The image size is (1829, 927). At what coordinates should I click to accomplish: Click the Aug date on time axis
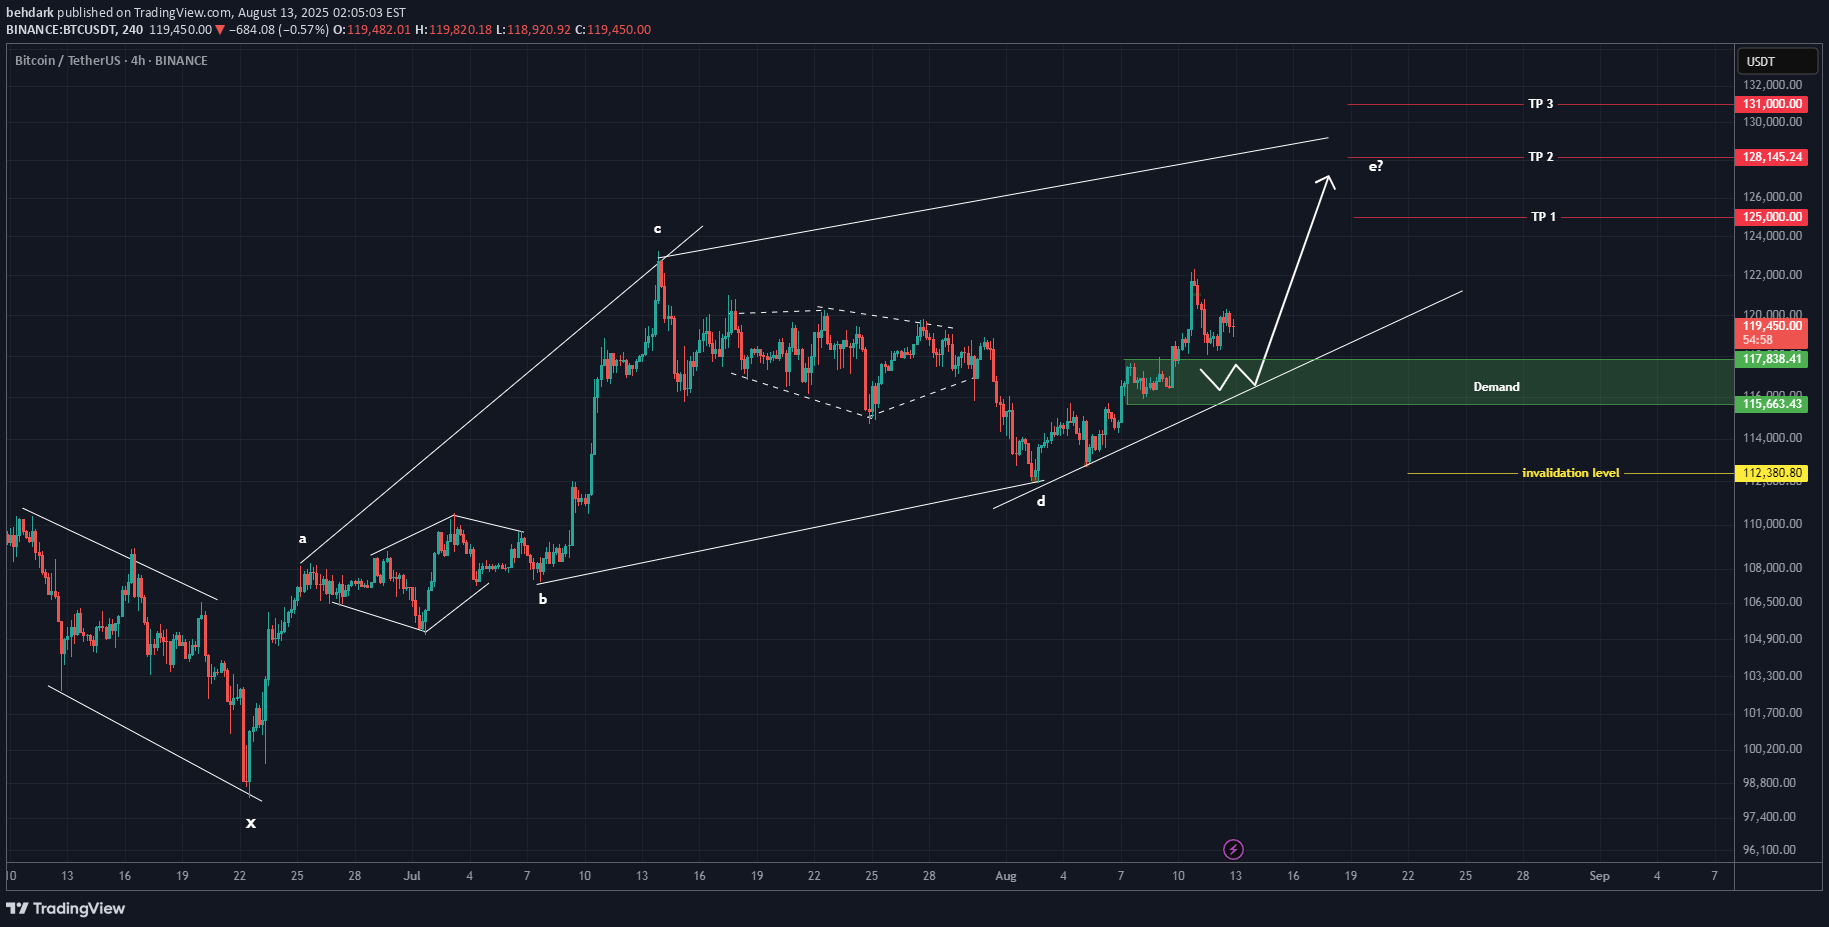click(x=1006, y=876)
